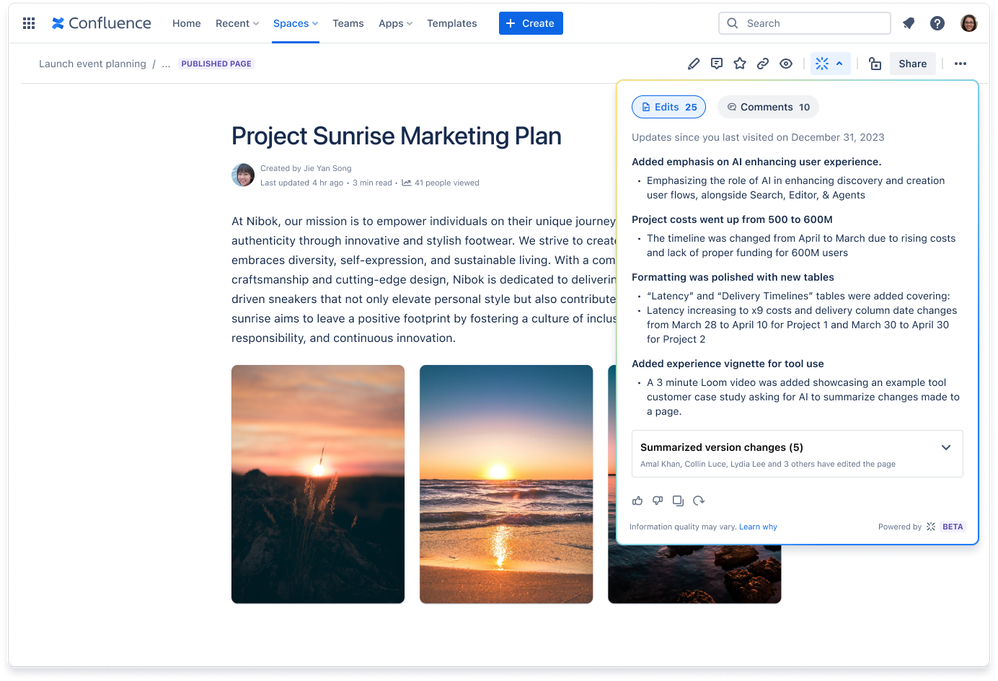Click 'Created by Jie Yan Song' text
Screen dimensions: 998x681
306,169
